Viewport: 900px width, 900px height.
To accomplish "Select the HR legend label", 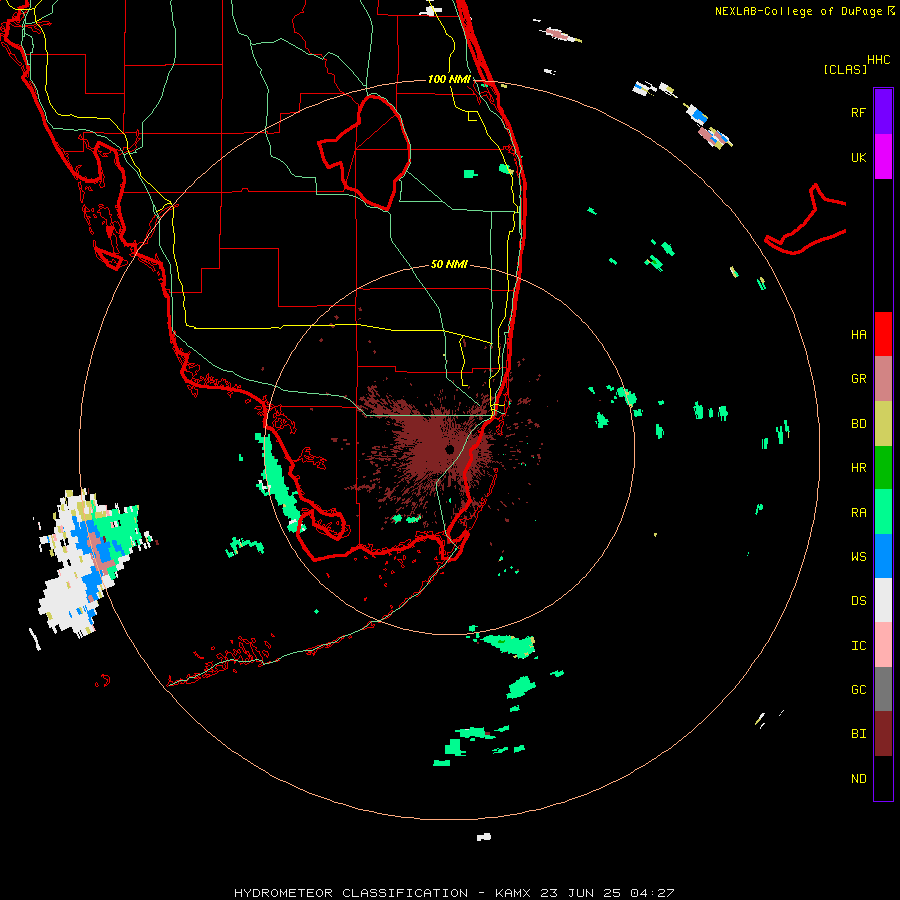I will [858, 468].
